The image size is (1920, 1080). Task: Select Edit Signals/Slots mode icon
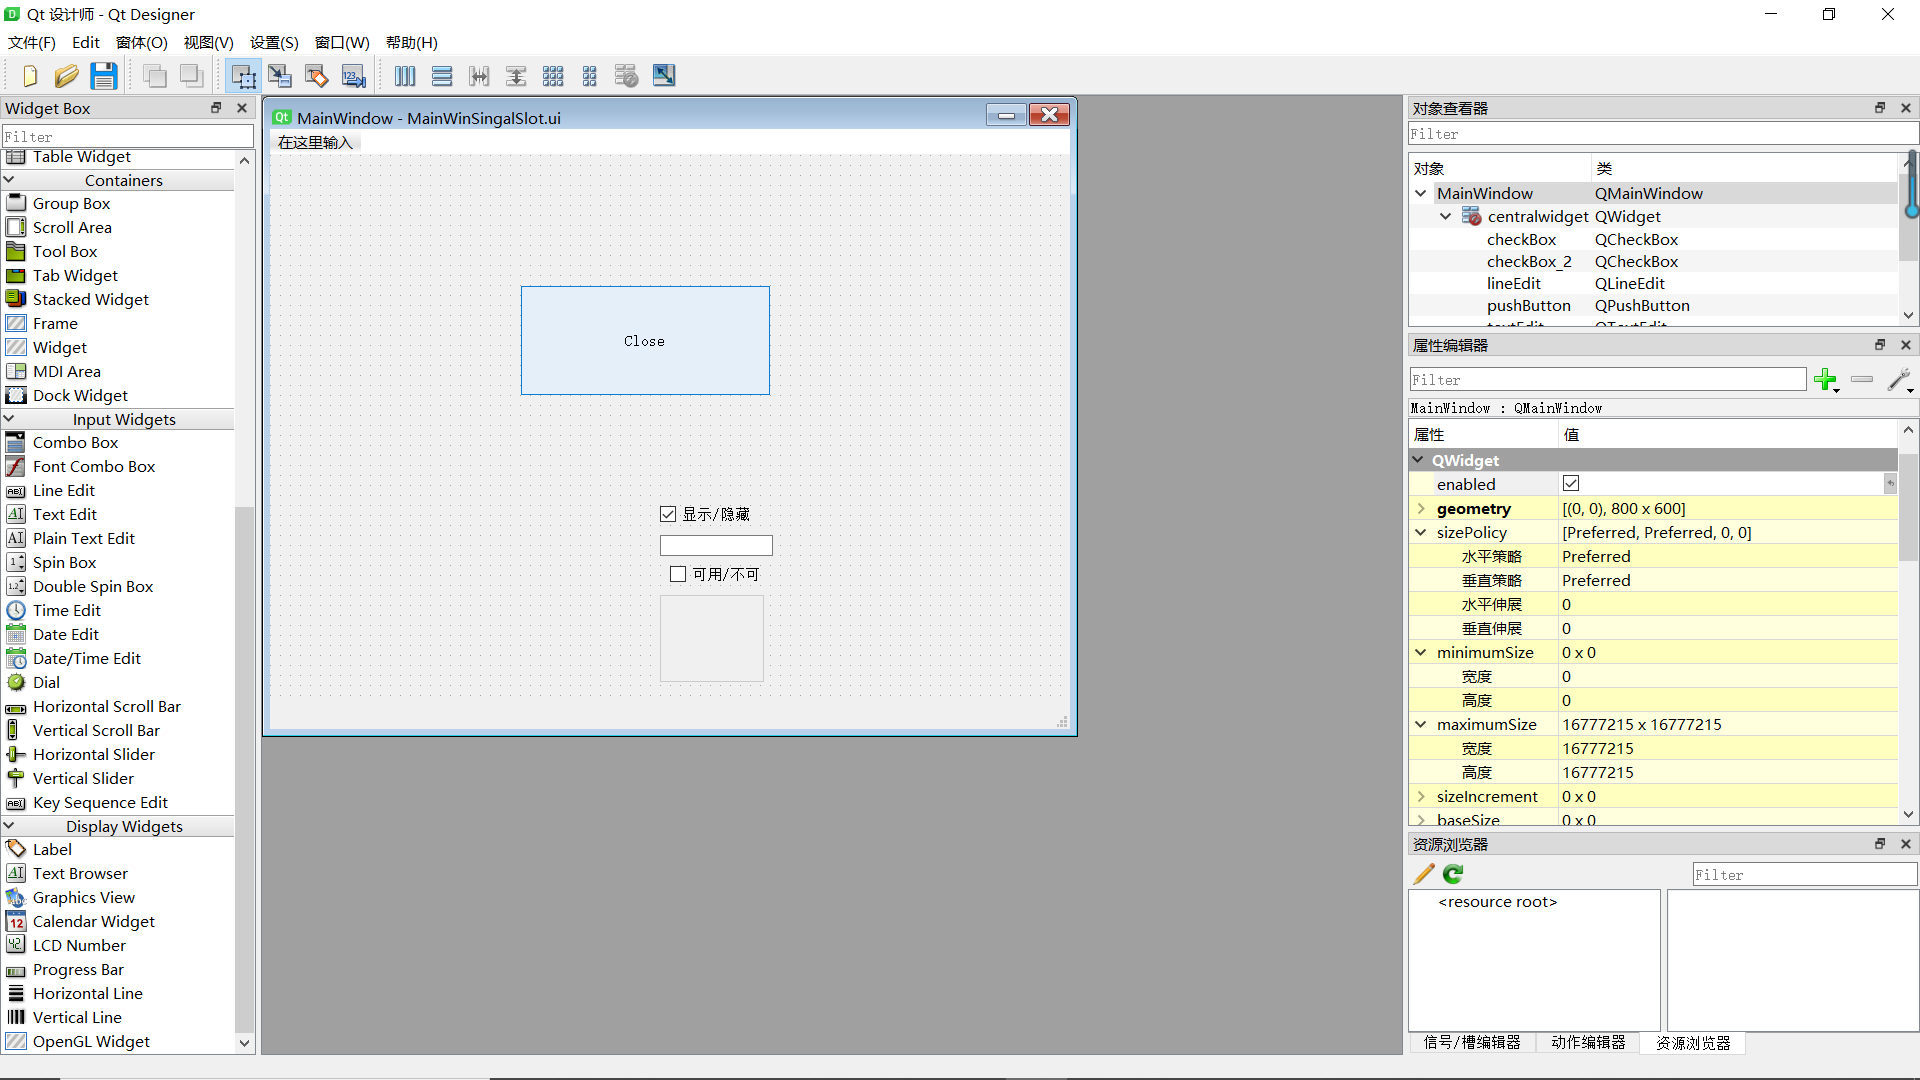280,76
